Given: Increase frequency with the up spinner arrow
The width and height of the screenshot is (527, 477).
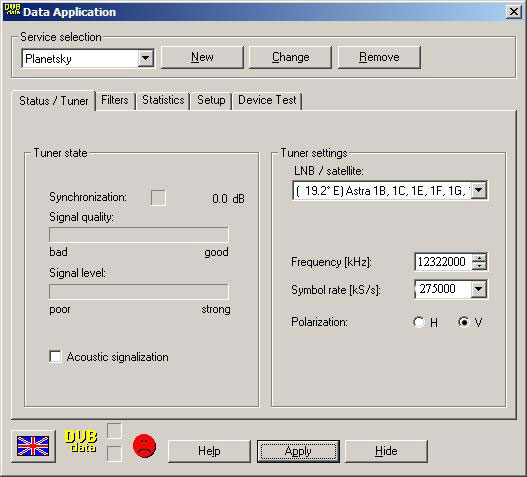Looking at the screenshot, I should pyautogui.click(x=479, y=257).
